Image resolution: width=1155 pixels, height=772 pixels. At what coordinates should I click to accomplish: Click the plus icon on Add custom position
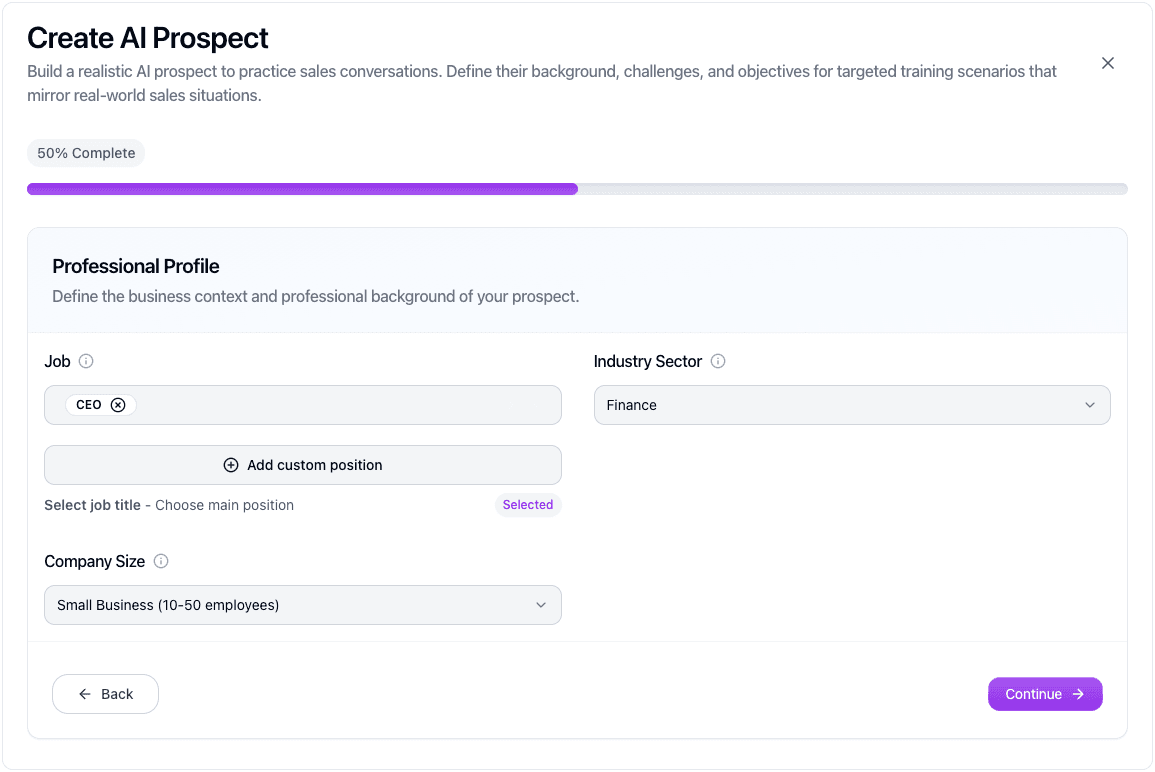231,465
